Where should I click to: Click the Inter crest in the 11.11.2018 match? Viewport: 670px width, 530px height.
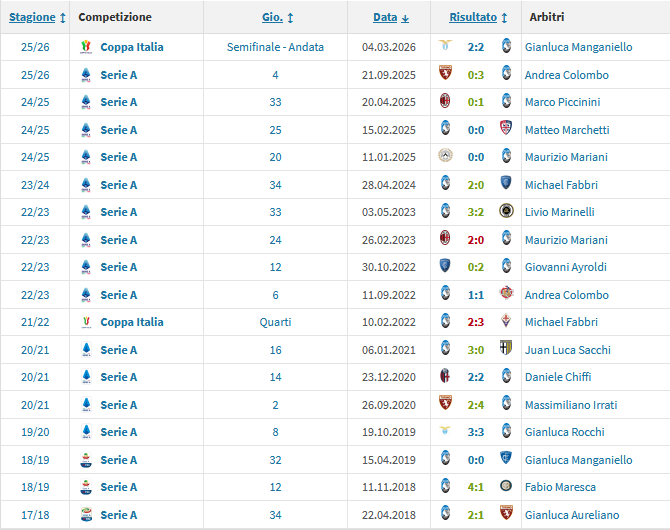(x=506, y=487)
